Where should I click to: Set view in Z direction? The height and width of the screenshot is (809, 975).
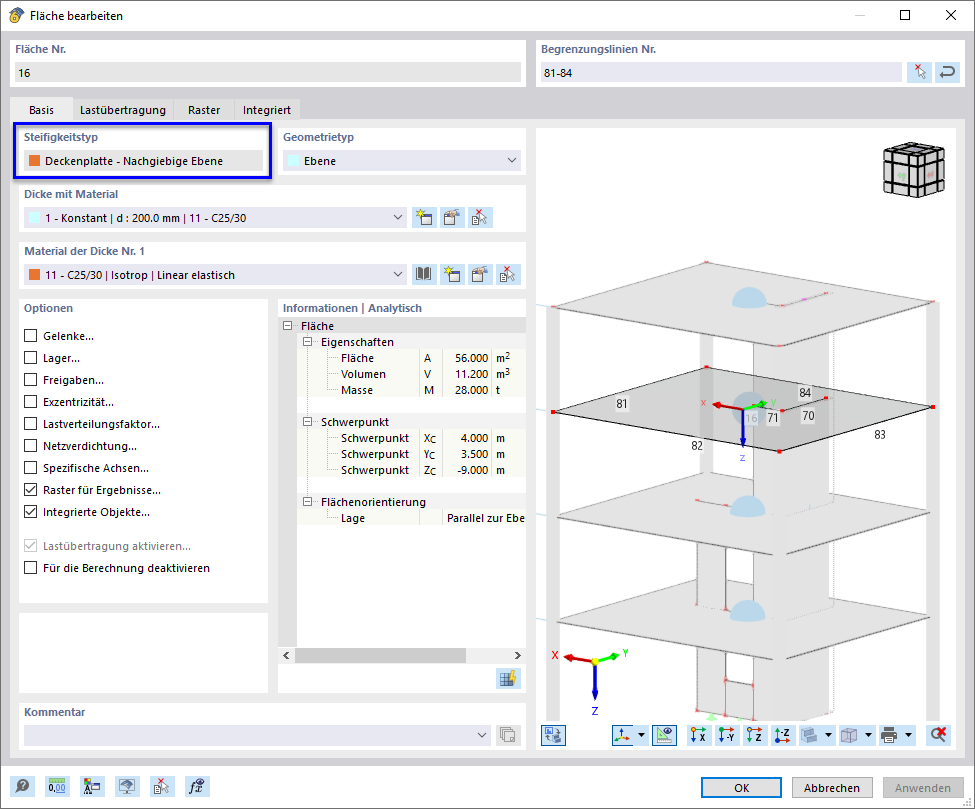click(754, 735)
